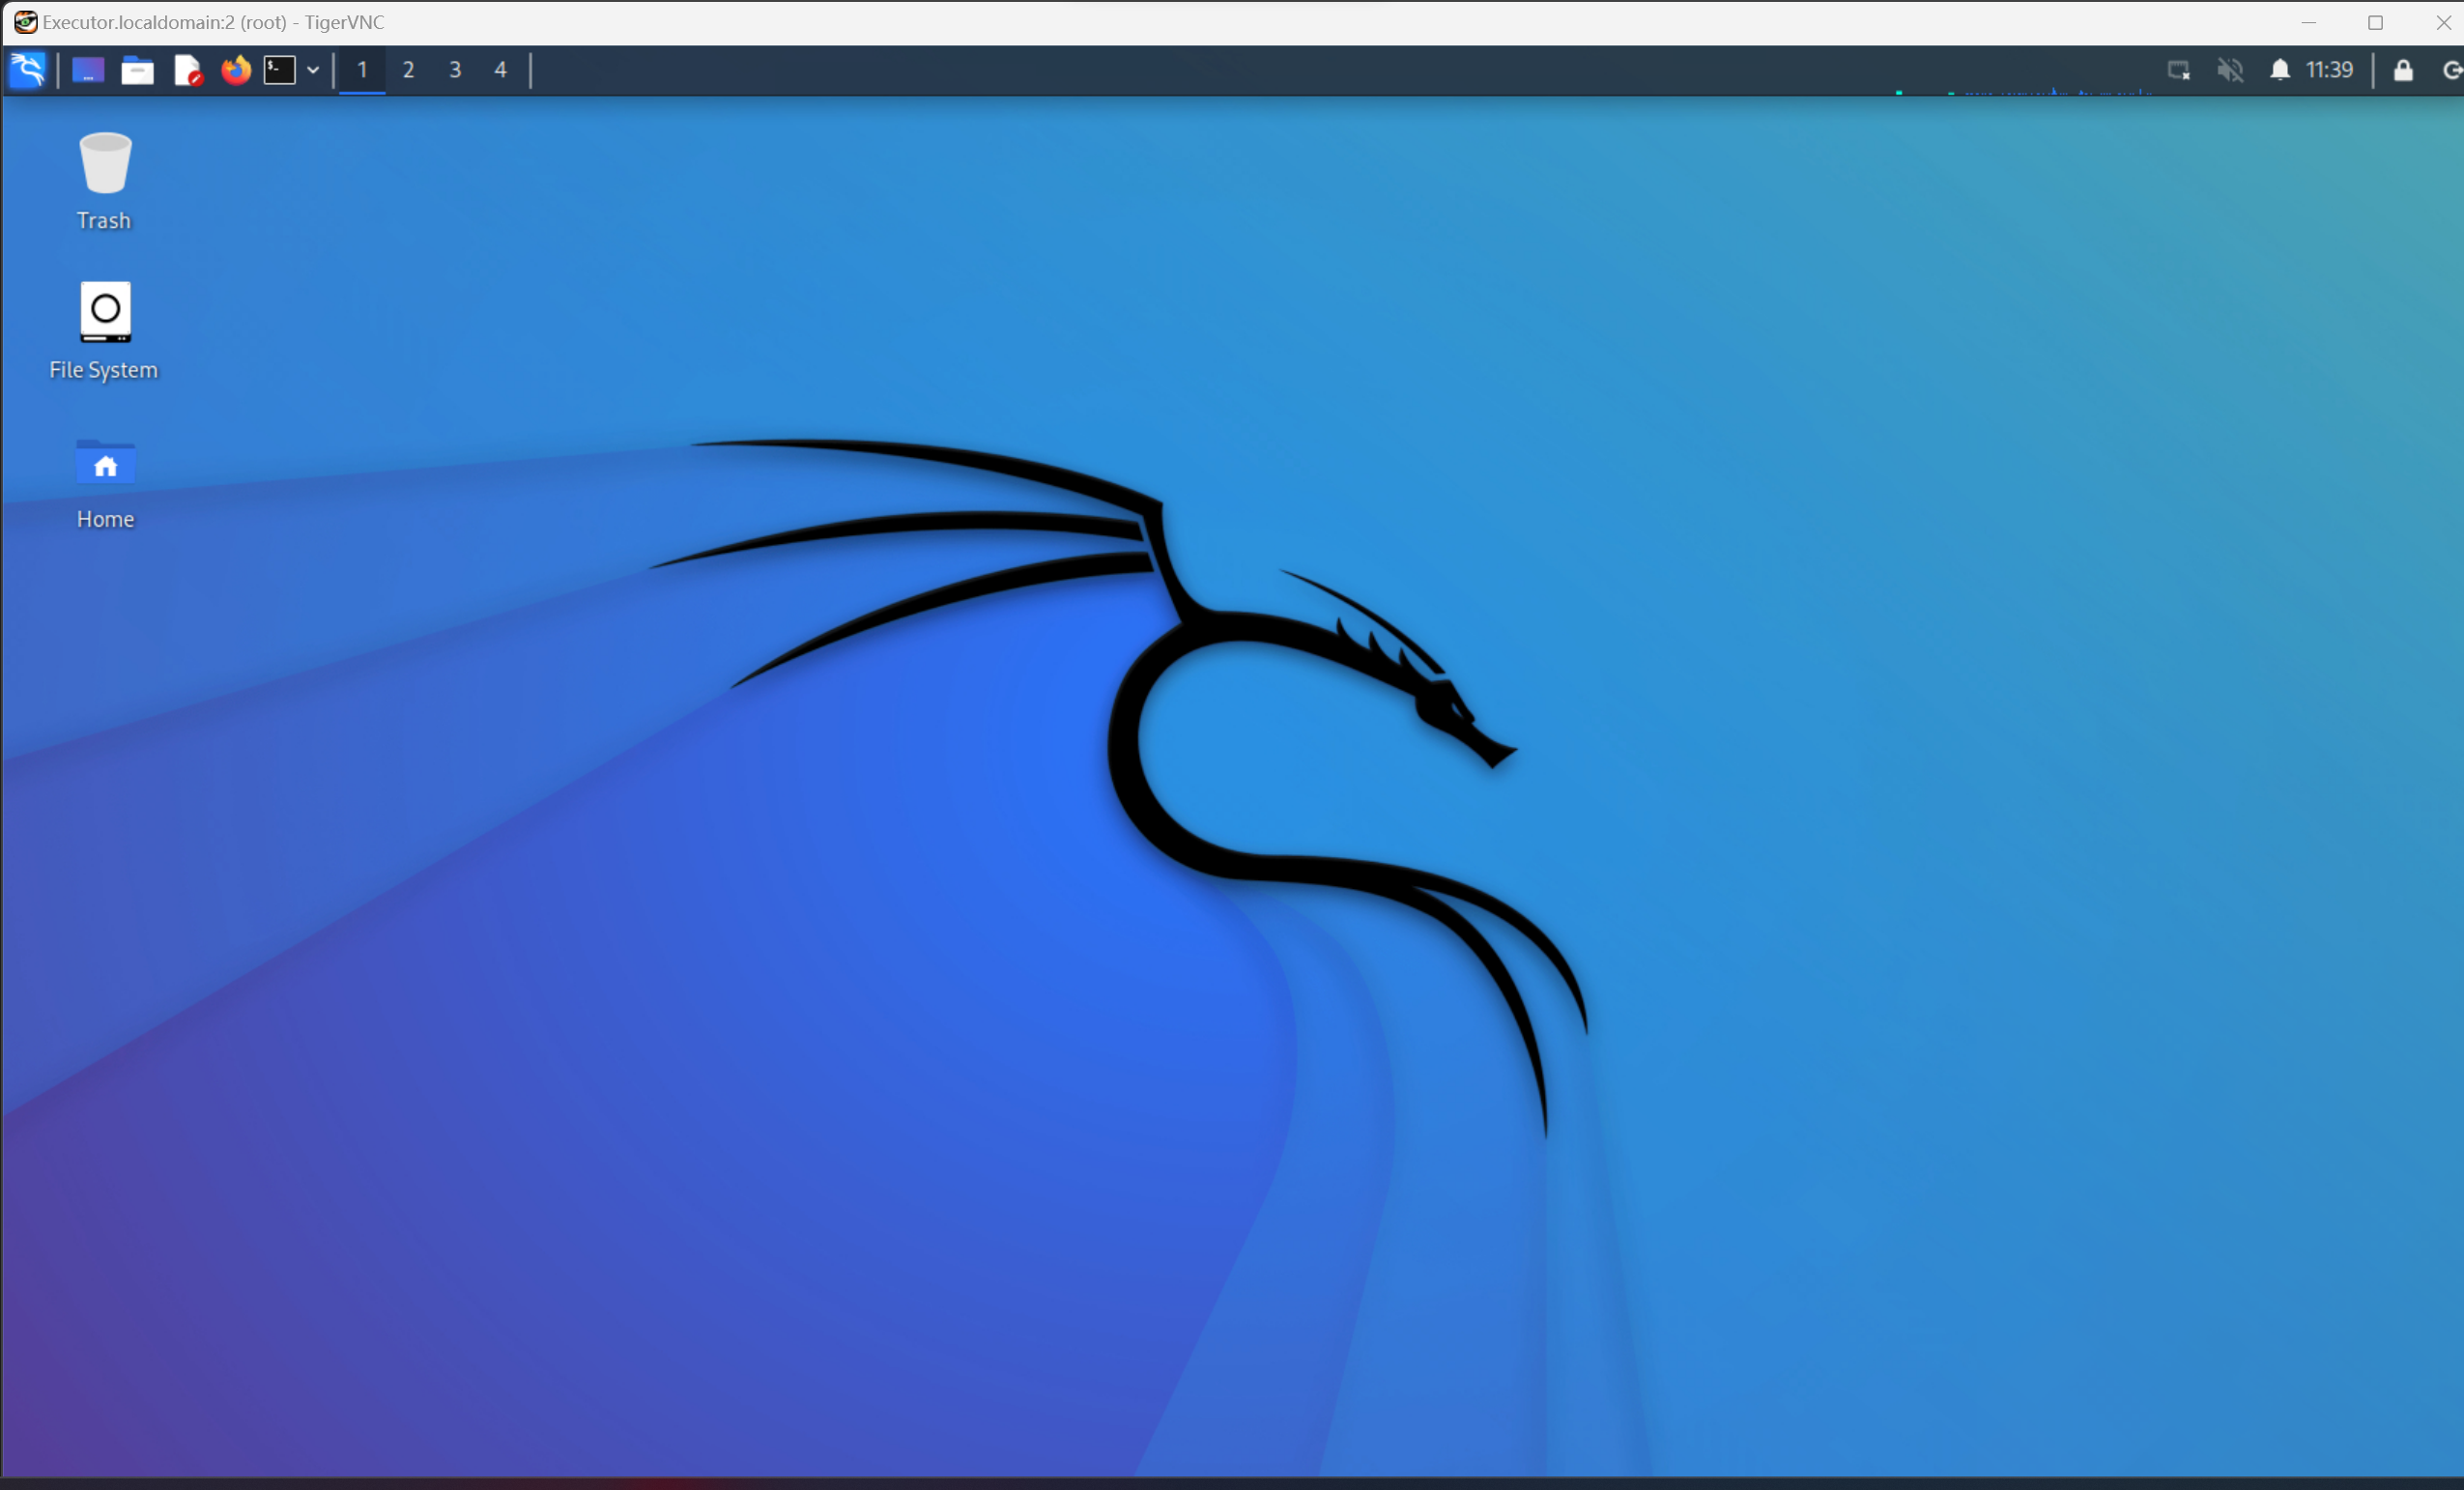Toggle the muted volume icon
The height and width of the screenshot is (1490, 2464).
point(2230,70)
